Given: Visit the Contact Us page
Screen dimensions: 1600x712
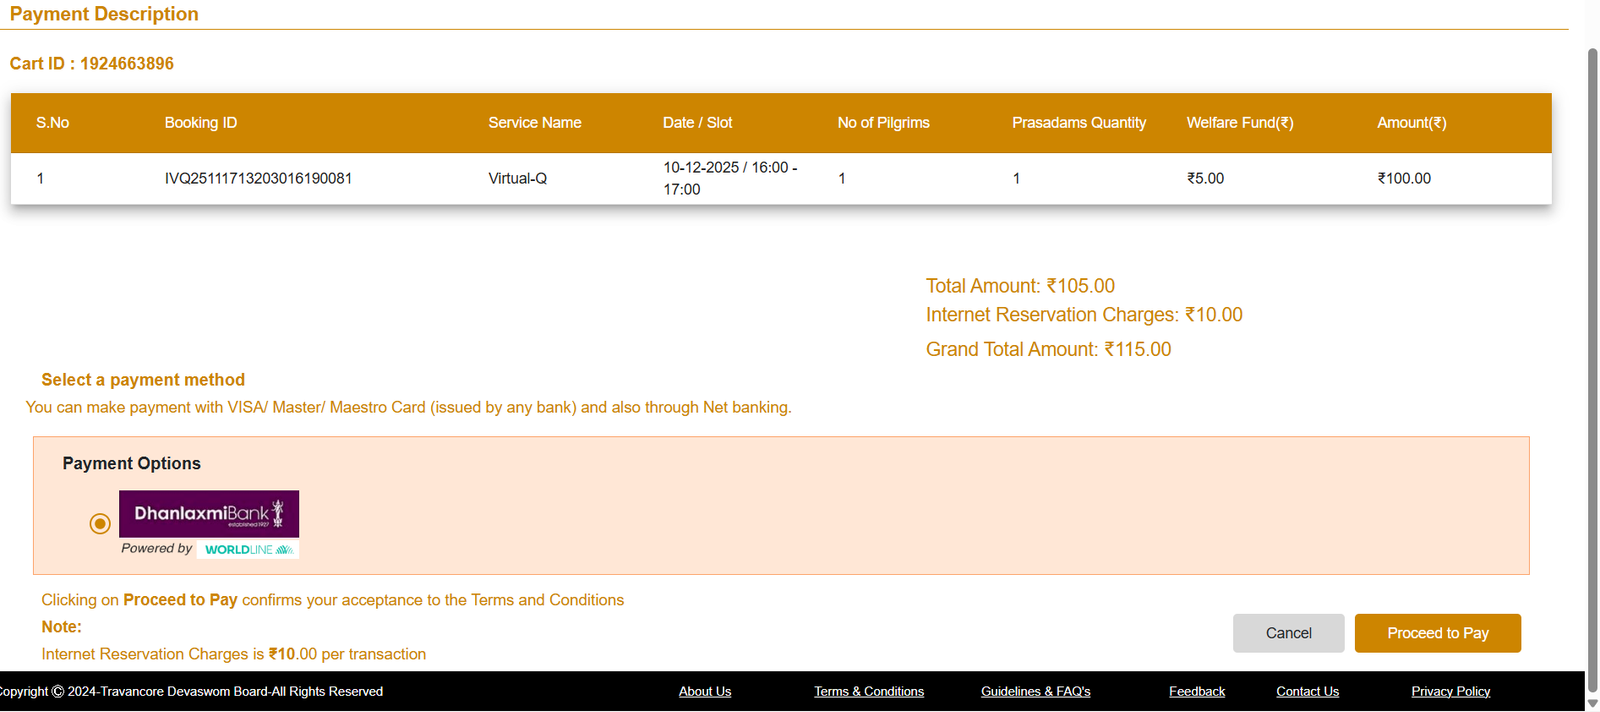Looking at the screenshot, I should [x=1307, y=692].
